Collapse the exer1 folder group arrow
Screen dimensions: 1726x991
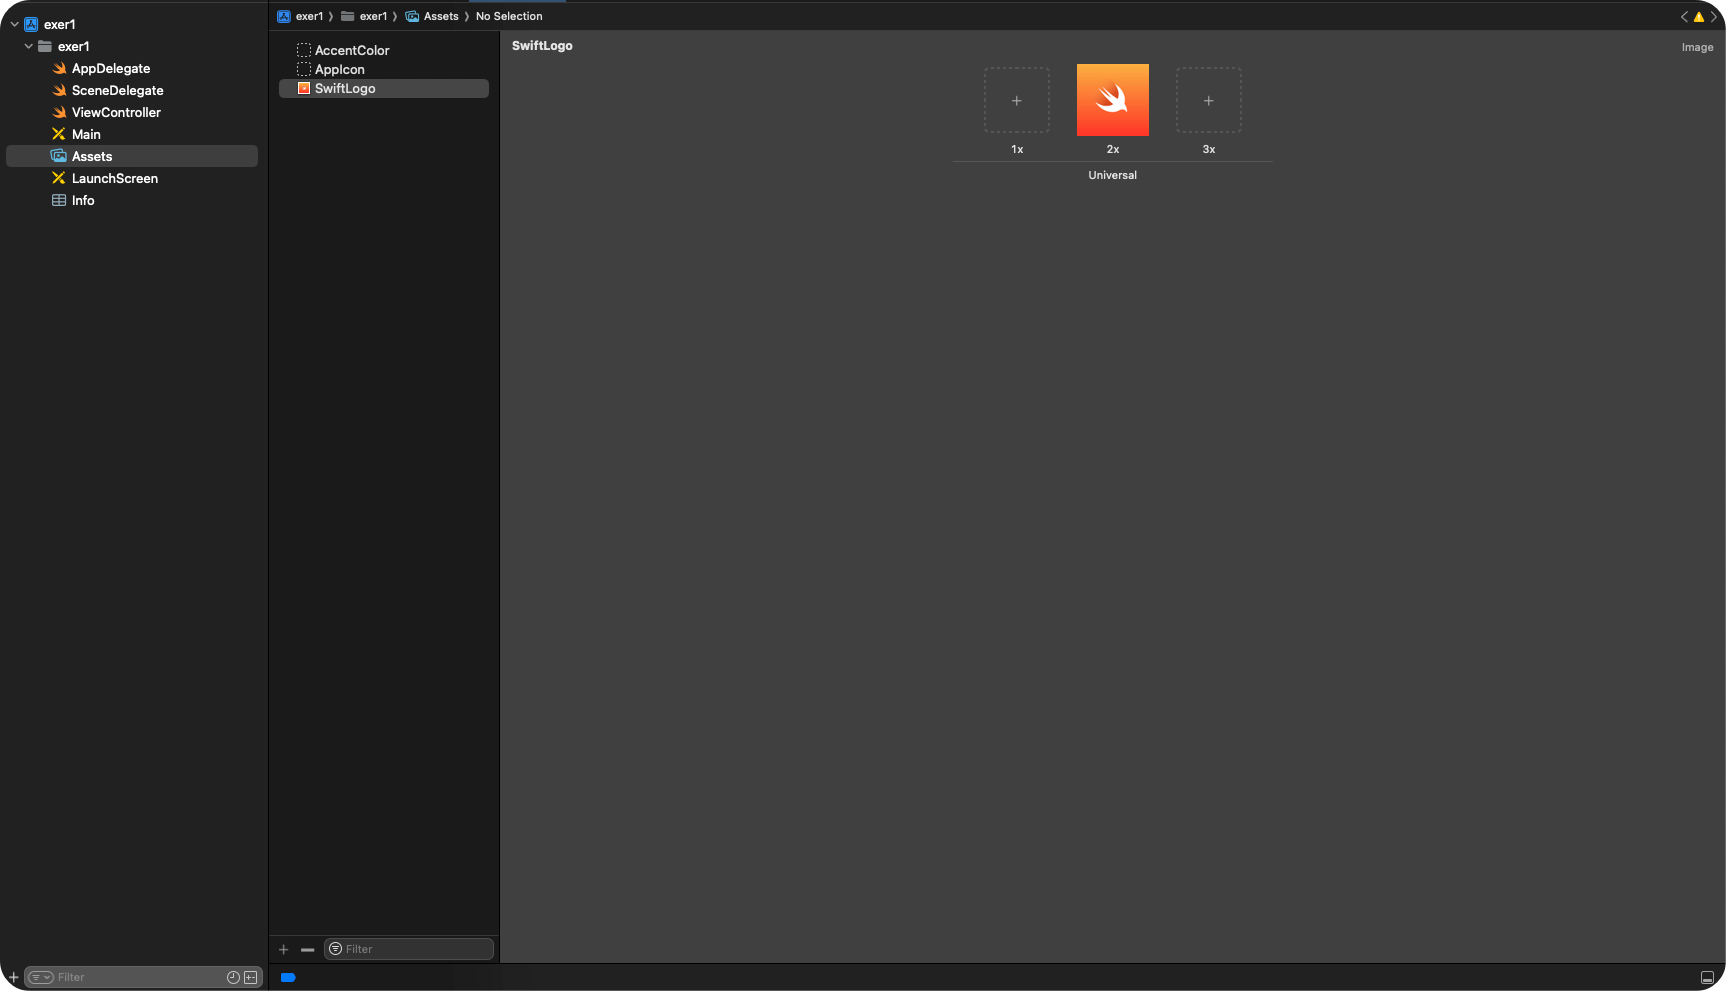pyautogui.click(x=28, y=46)
